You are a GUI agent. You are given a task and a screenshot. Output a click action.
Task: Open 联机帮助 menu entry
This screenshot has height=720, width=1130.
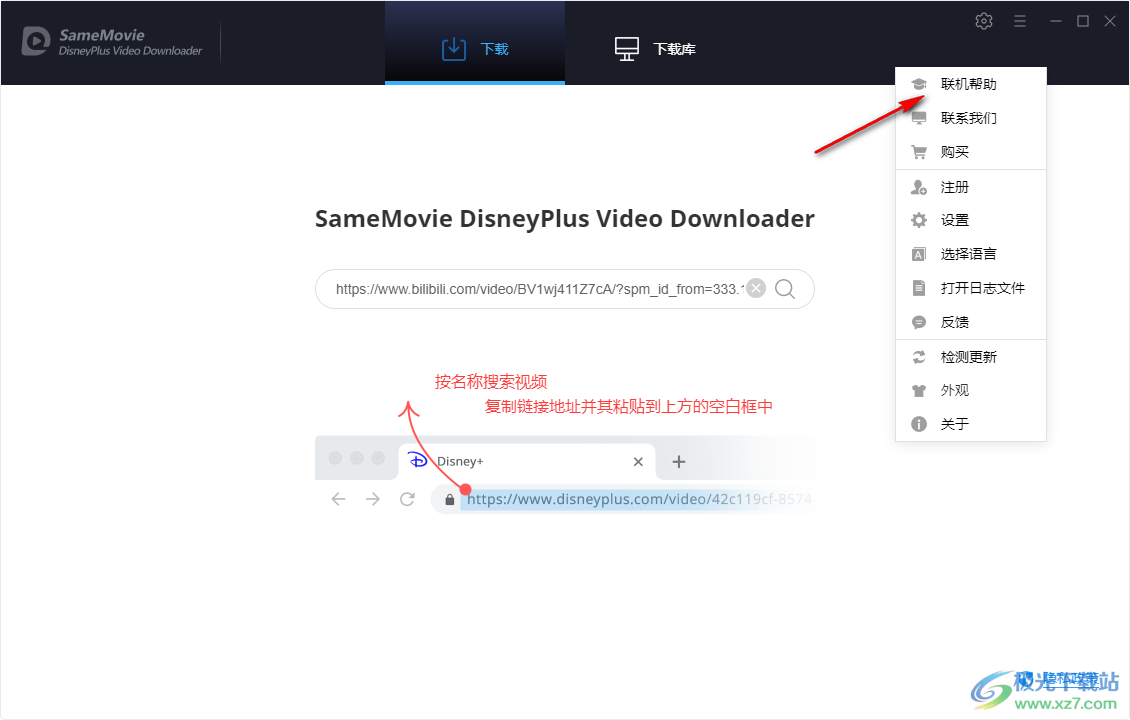point(971,84)
